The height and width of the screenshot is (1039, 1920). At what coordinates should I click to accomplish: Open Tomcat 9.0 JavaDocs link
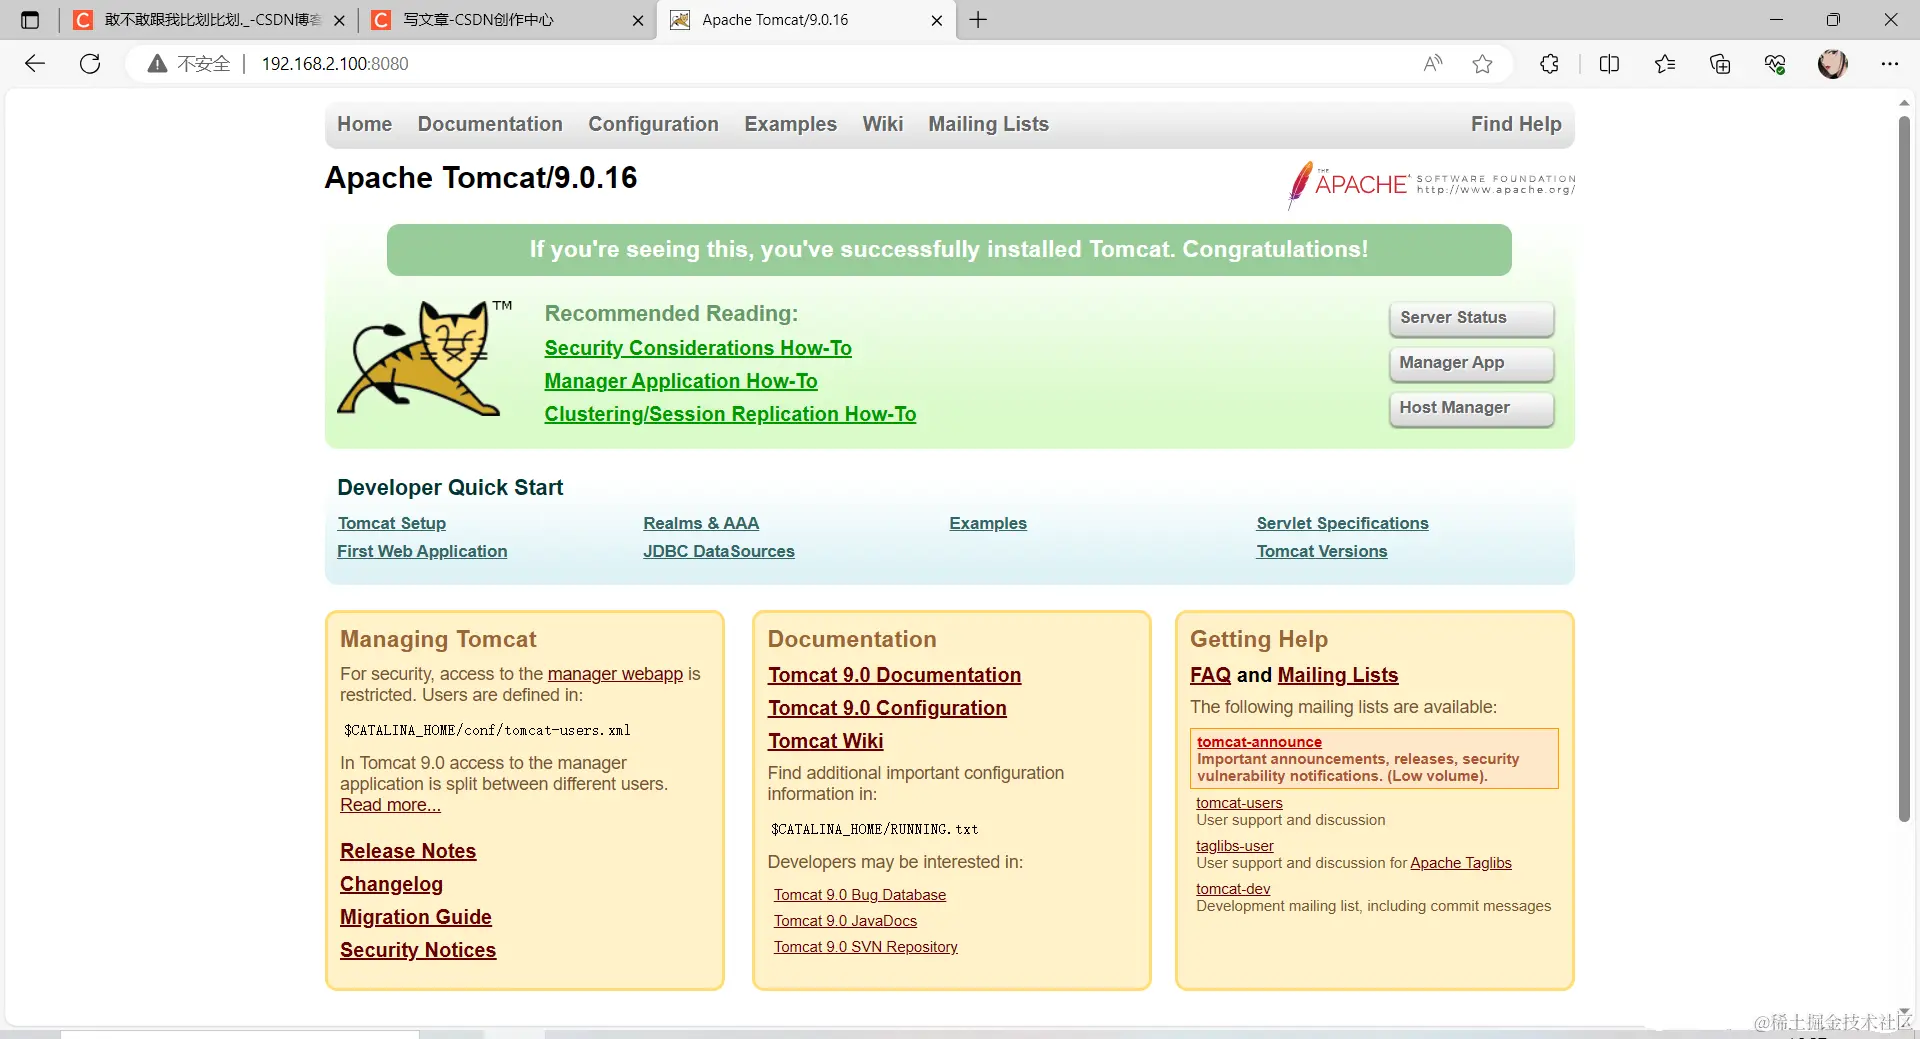click(845, 921)
